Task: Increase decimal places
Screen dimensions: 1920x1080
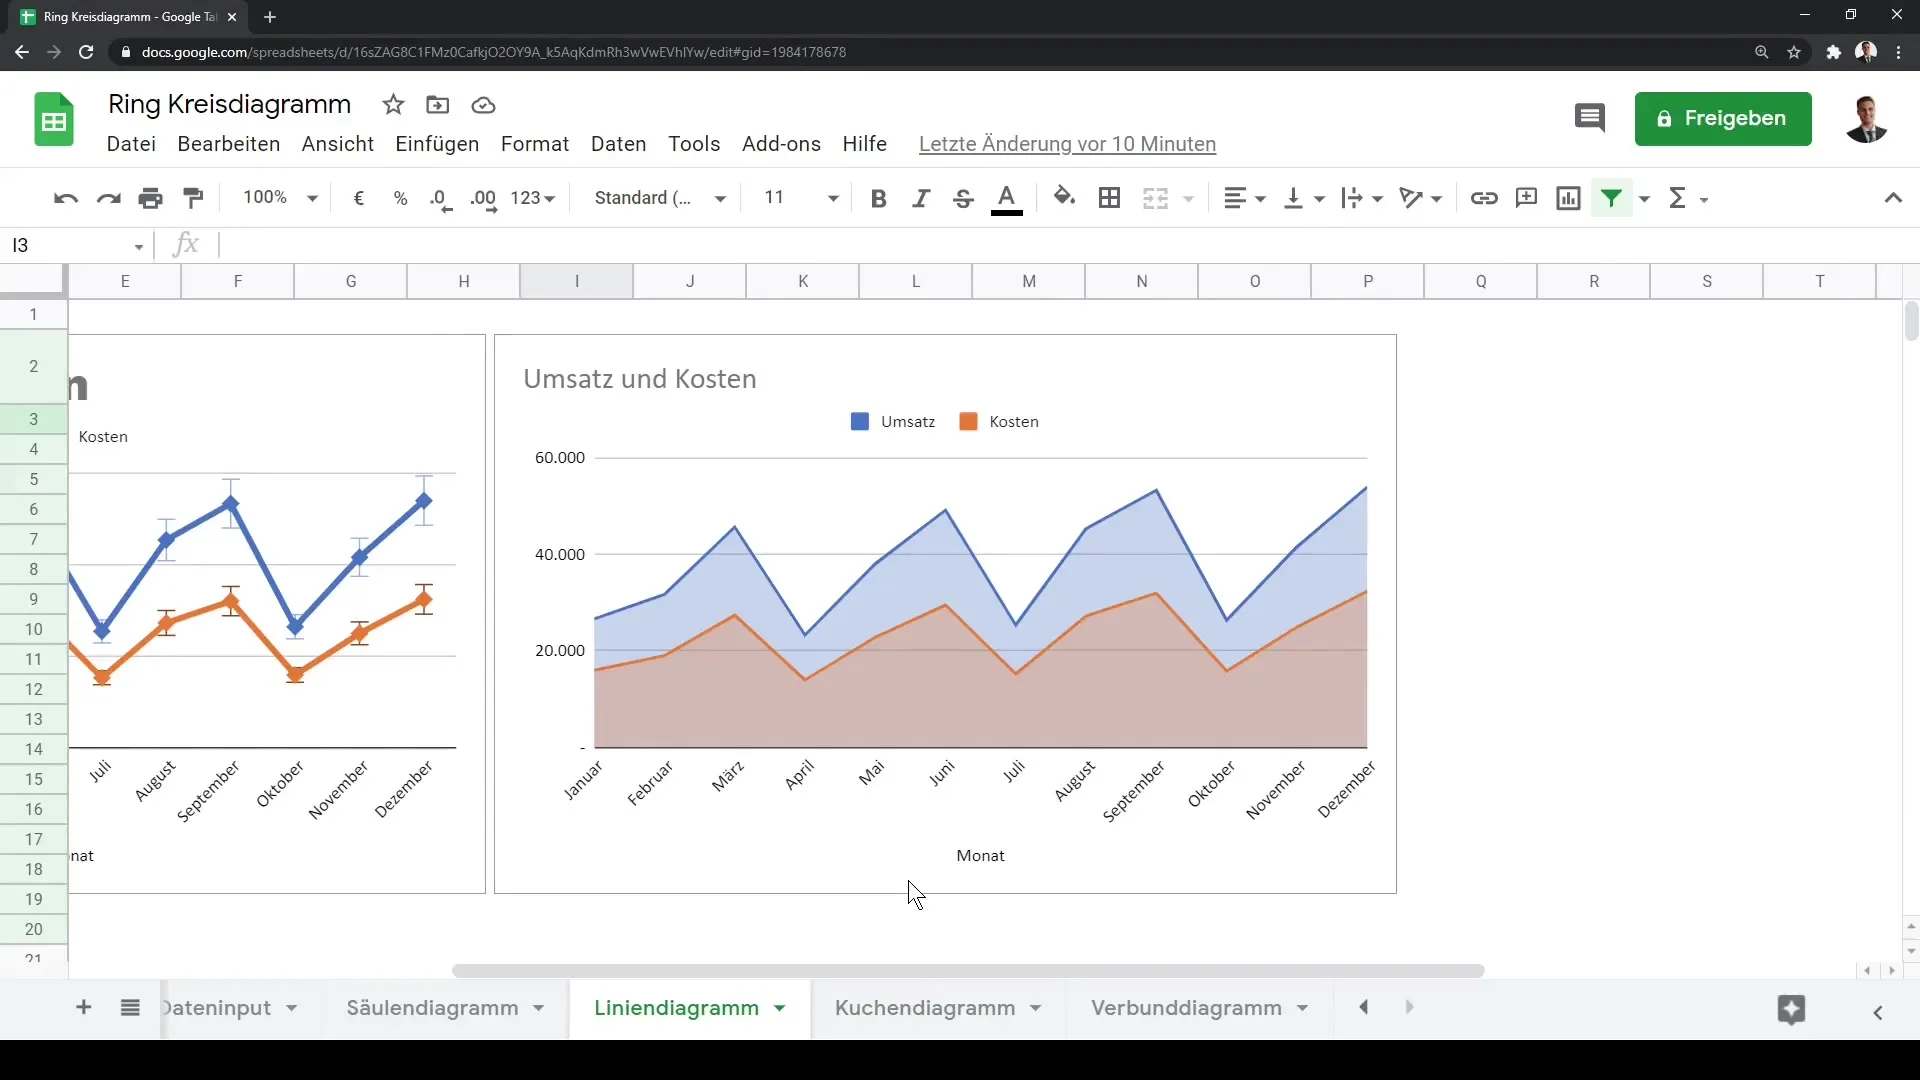Action: [484, 199]
